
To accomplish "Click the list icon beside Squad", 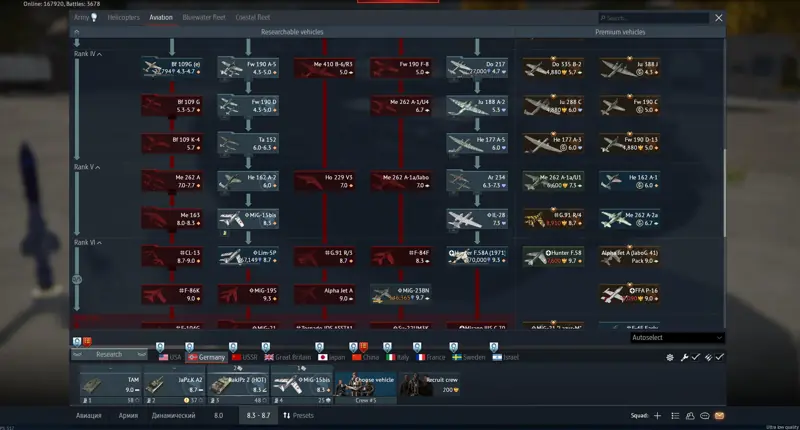I will point(675,416).
